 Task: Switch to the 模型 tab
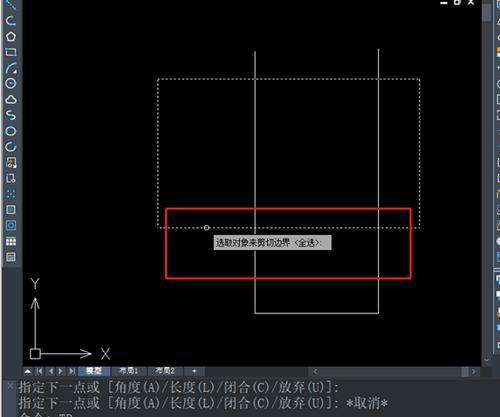(x=94, y=371)
